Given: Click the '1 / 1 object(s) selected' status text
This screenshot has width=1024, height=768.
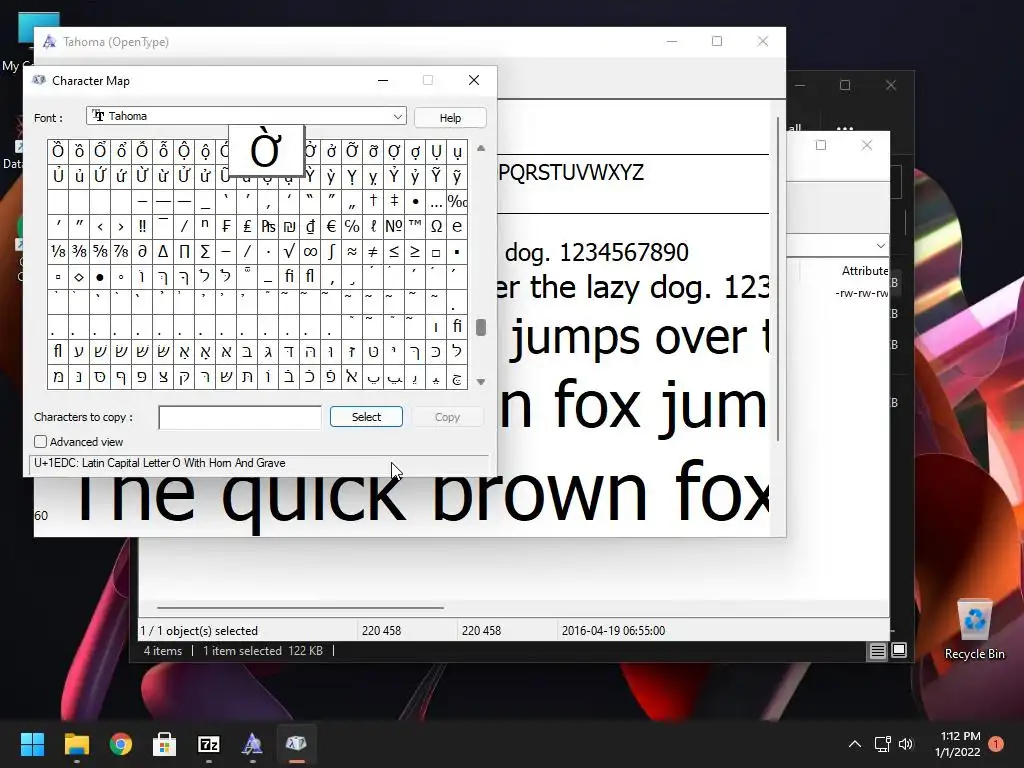Looking at the screenshot, I should point(199,631).
